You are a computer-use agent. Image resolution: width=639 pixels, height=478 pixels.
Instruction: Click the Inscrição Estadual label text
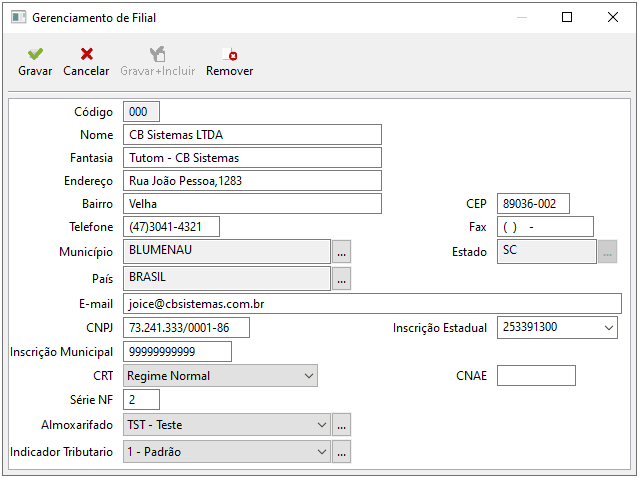pyautogui.click(x=440, y=328)
